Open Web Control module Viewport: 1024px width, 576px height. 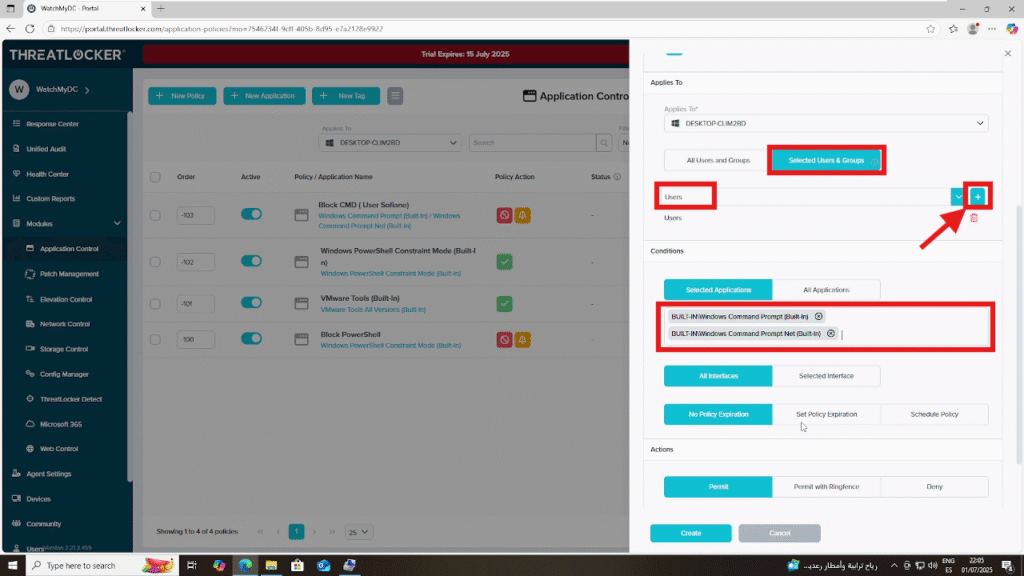(58, 449)
